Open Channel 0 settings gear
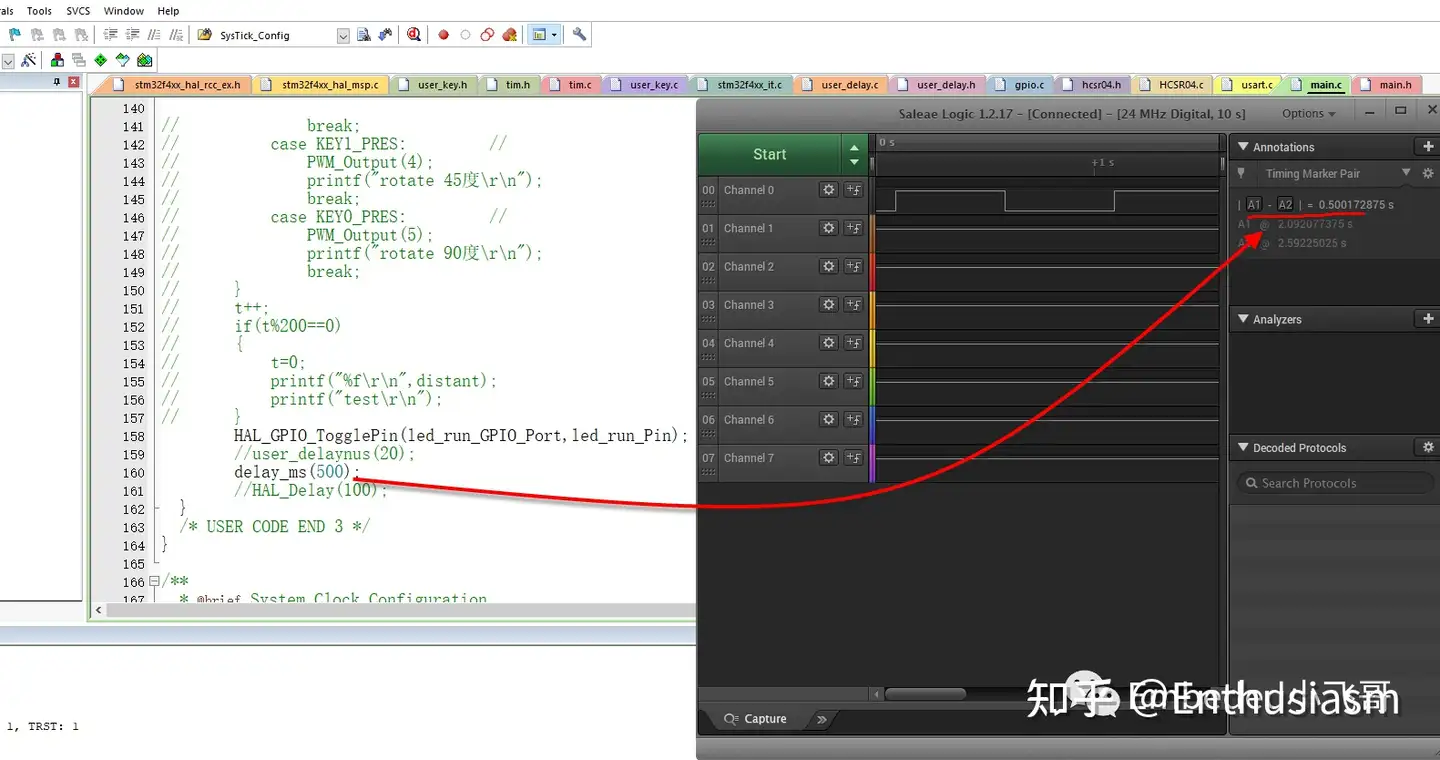The image size is (1440, 760). [x=828, y=190]
